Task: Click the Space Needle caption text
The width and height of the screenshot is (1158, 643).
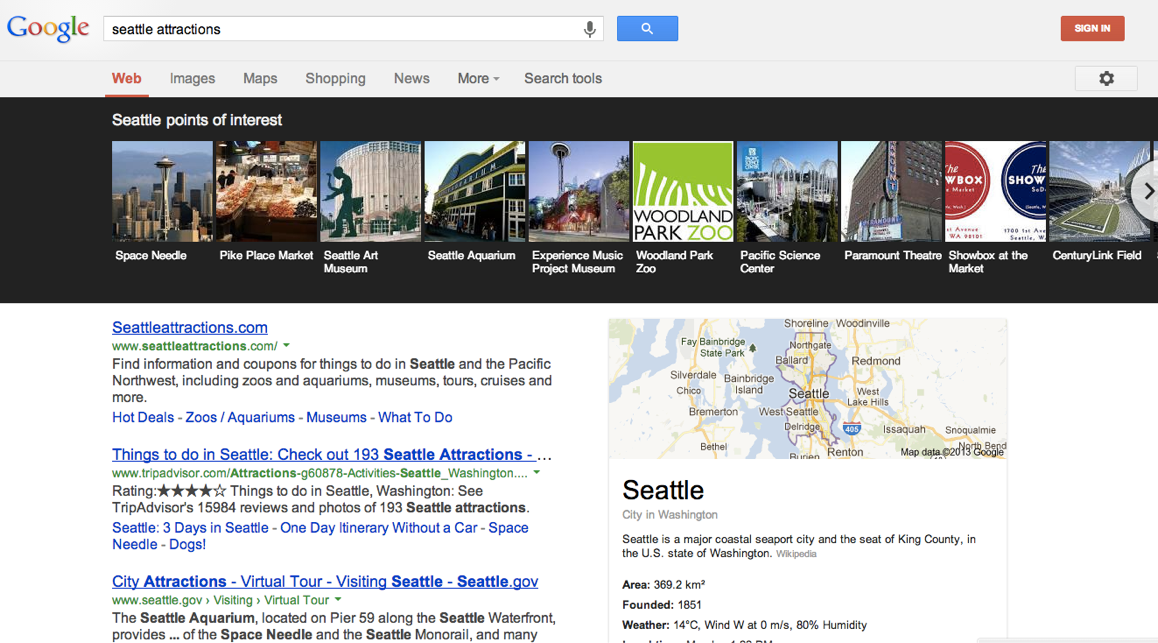Action: coord(151,255)
